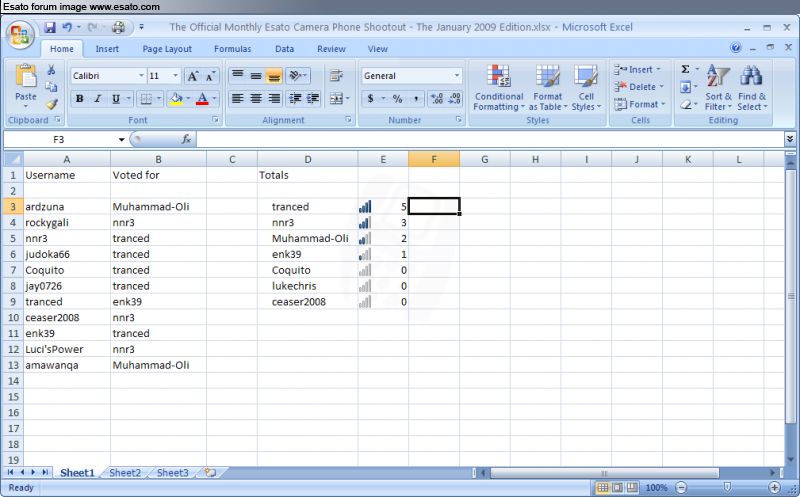Click the Format cells button
The image size is (800, 497).
pyautogui.click(x=640, y=104)
